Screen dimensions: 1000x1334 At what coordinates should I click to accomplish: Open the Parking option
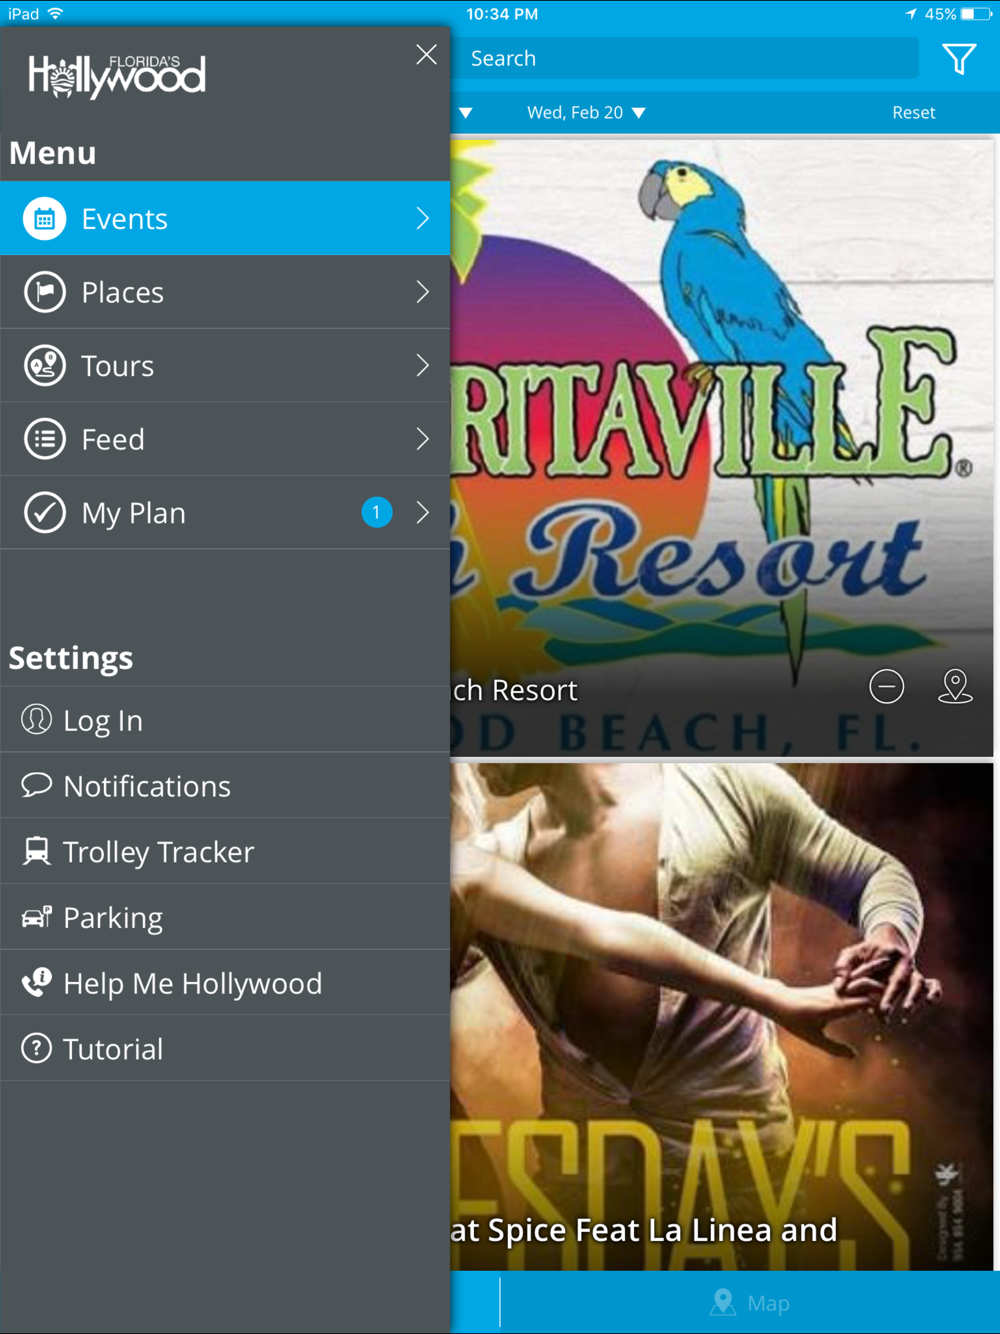tap(225, 917)
